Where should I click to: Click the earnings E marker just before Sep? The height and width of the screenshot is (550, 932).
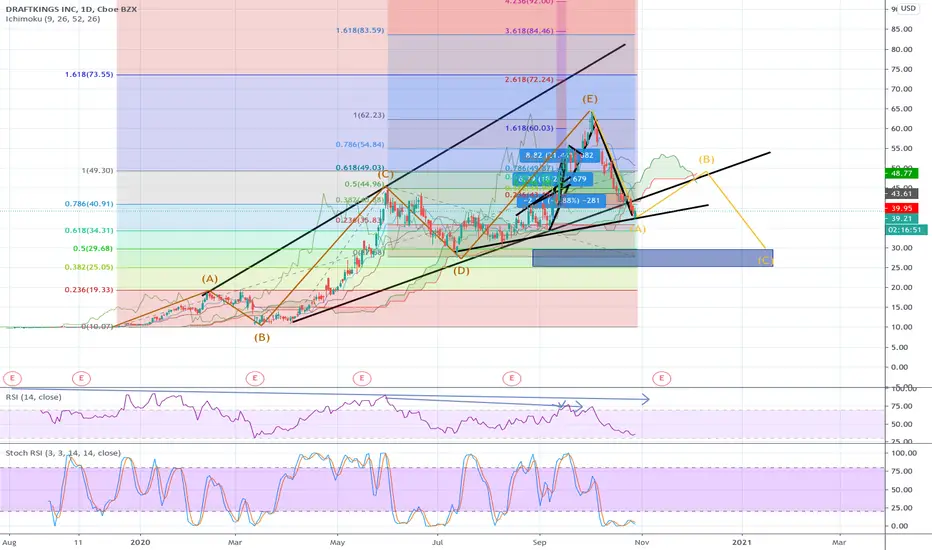click(512, 378)
